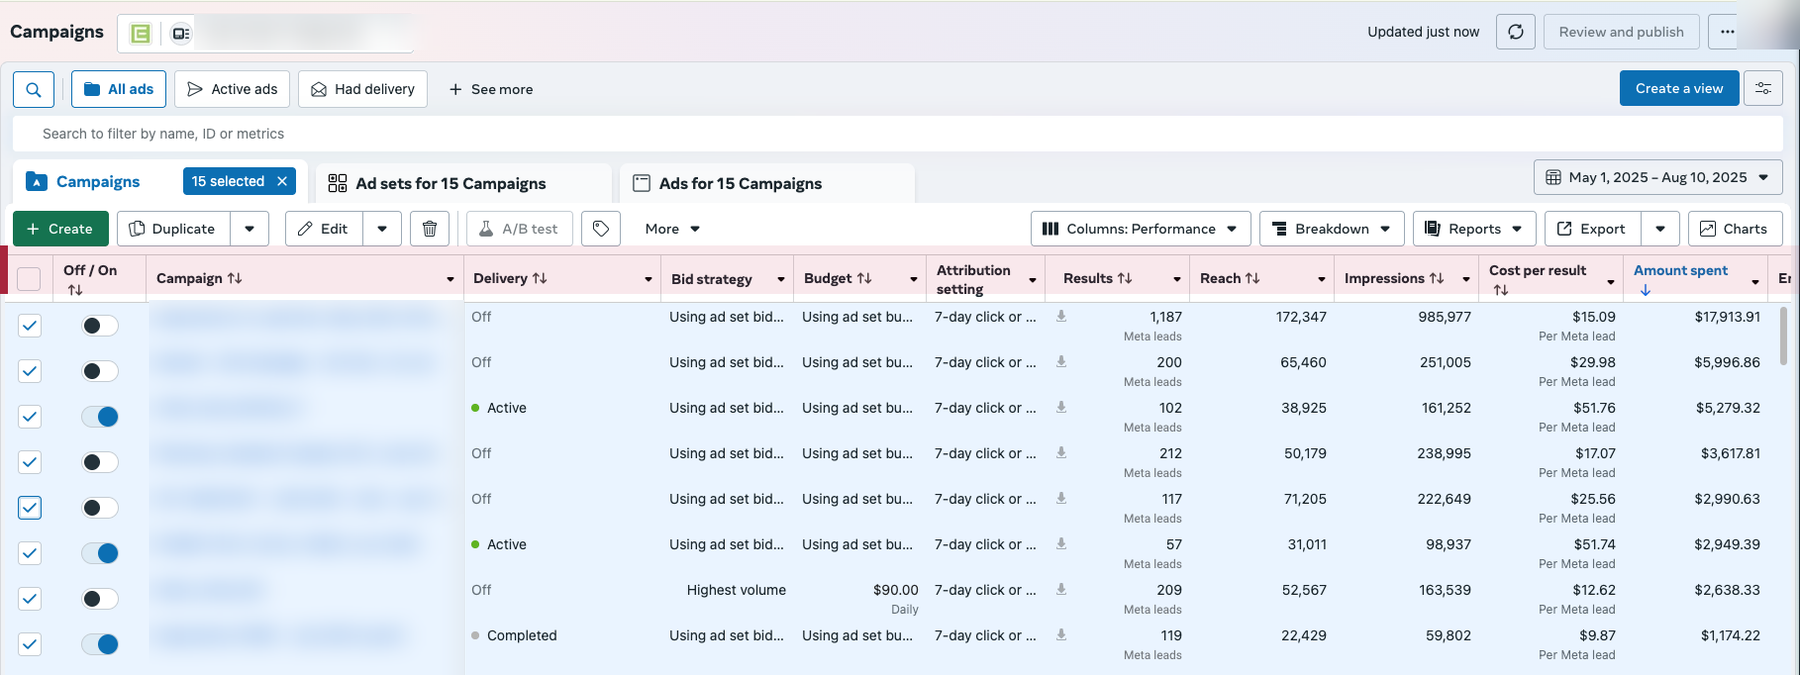Click See more filters
Screen dimensions: 1800x675
point(491,89)
